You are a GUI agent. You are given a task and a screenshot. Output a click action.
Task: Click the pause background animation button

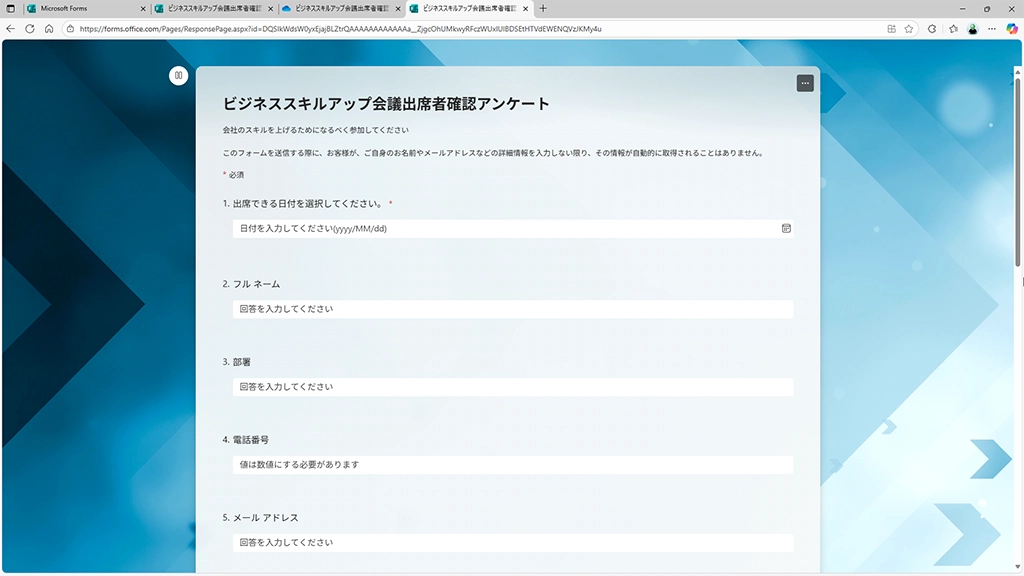(x=178, y=75)
